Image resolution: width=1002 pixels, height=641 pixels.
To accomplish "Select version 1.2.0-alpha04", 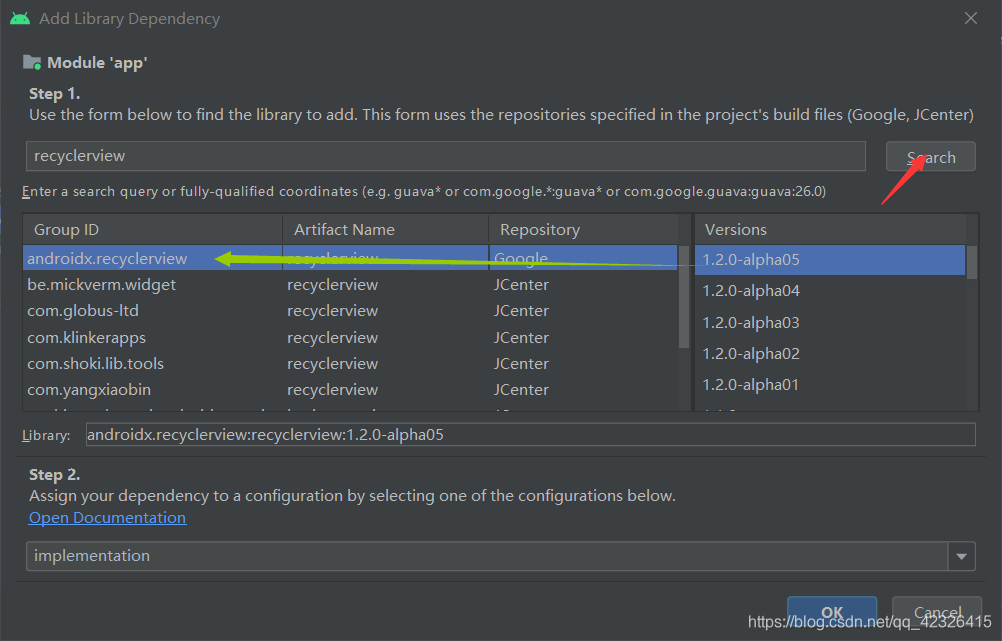I will 830,291.
